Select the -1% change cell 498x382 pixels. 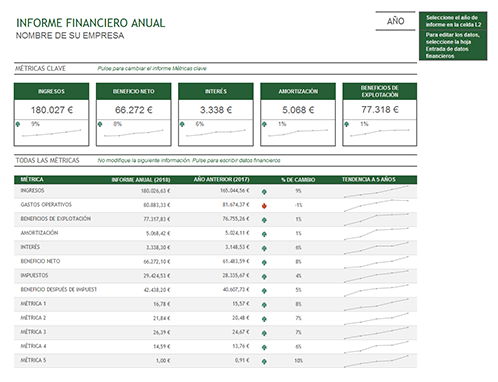pos(298,205)
